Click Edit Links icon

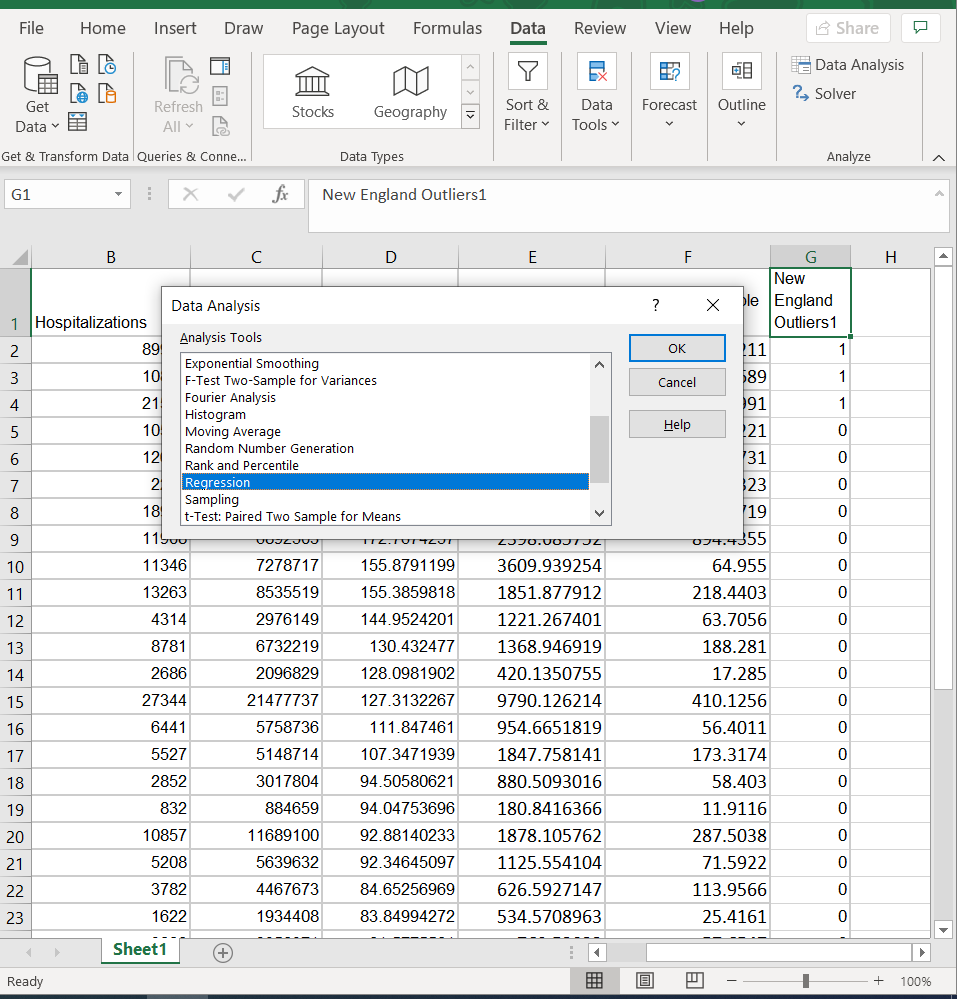click(220, 126)
